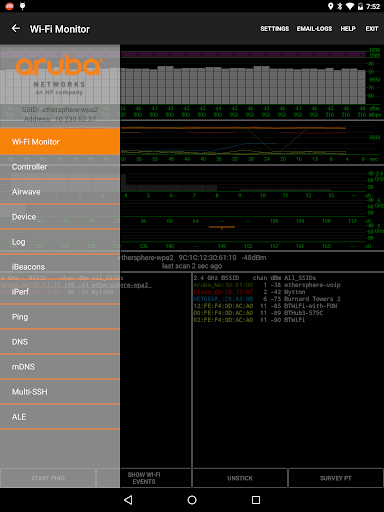
Task: Open ALE from the drawer menu
Action: [60, 417]
